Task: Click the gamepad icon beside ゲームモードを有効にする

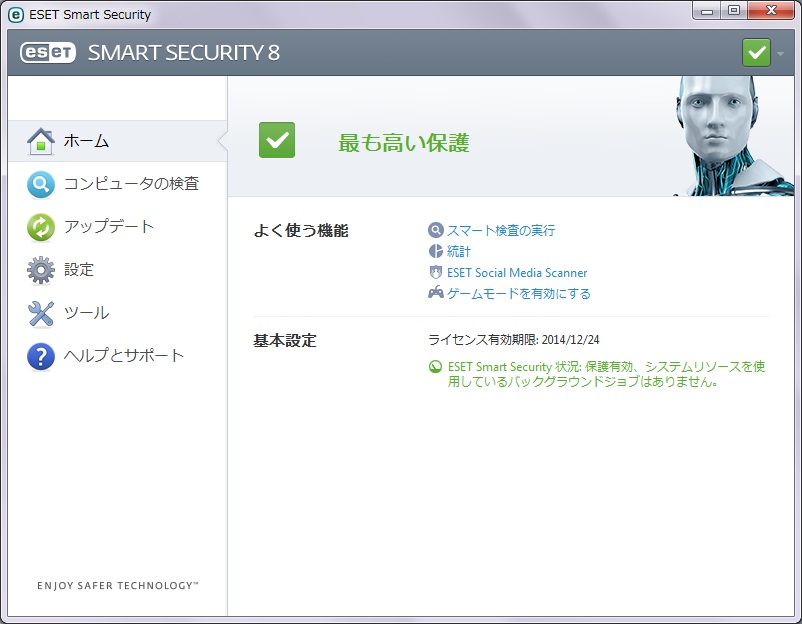Action: click(438, 294)
